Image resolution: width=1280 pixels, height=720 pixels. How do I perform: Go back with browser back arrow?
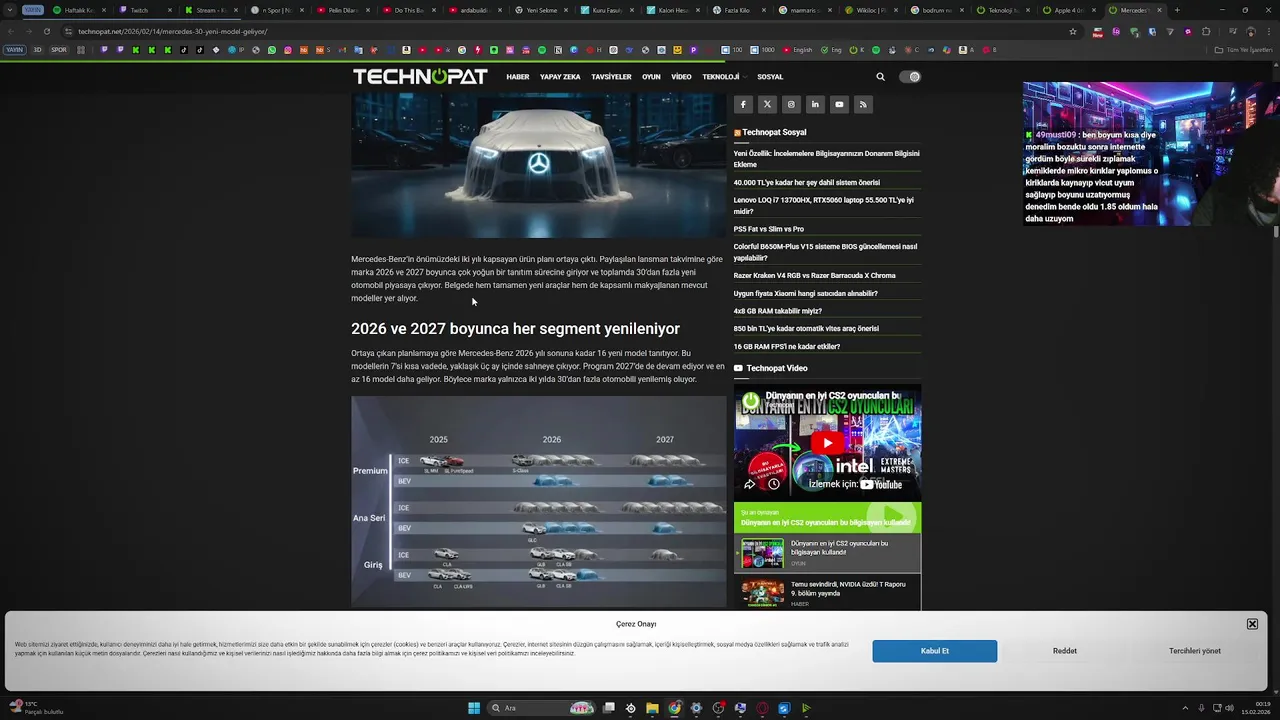coord(10,31)
